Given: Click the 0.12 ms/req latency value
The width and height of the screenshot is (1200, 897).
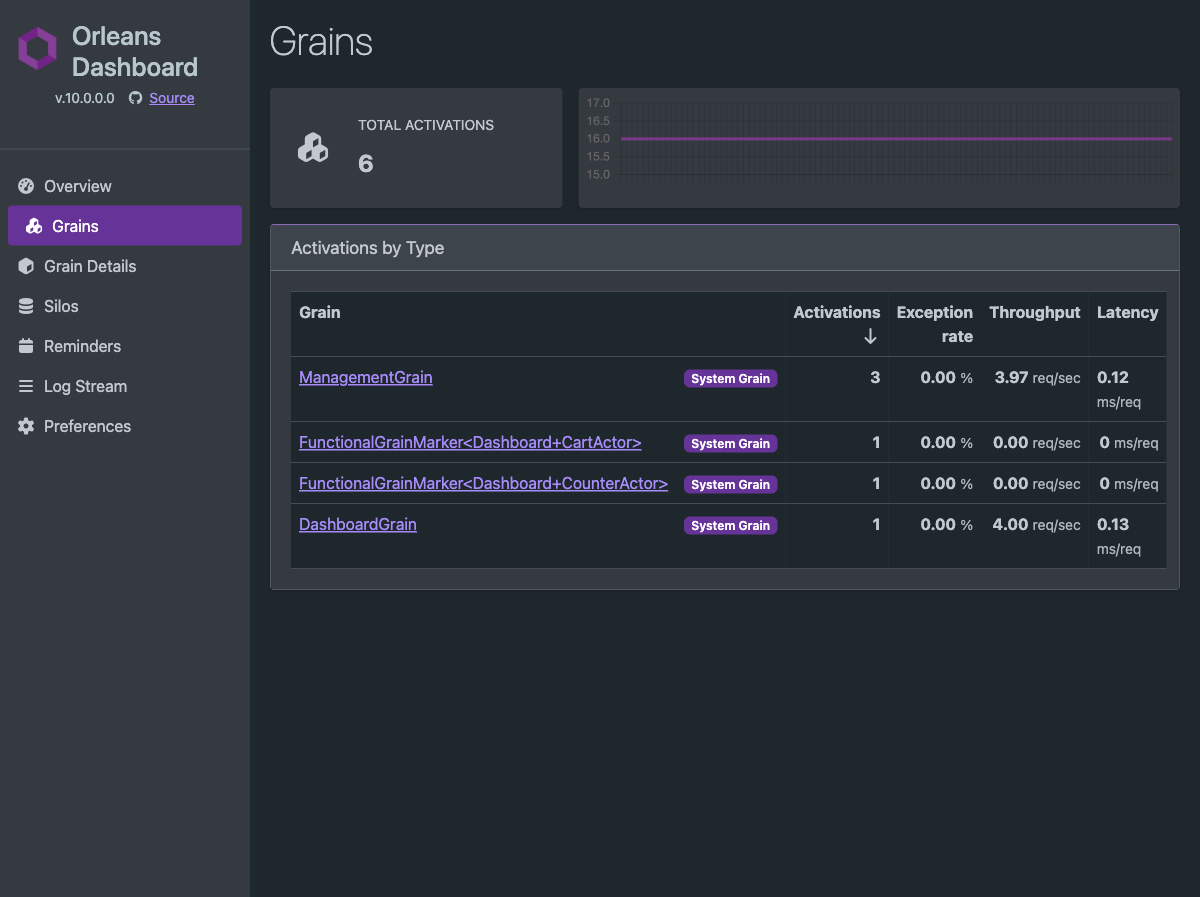Looking at the screenshot, I should click(x=1119, y=389).
